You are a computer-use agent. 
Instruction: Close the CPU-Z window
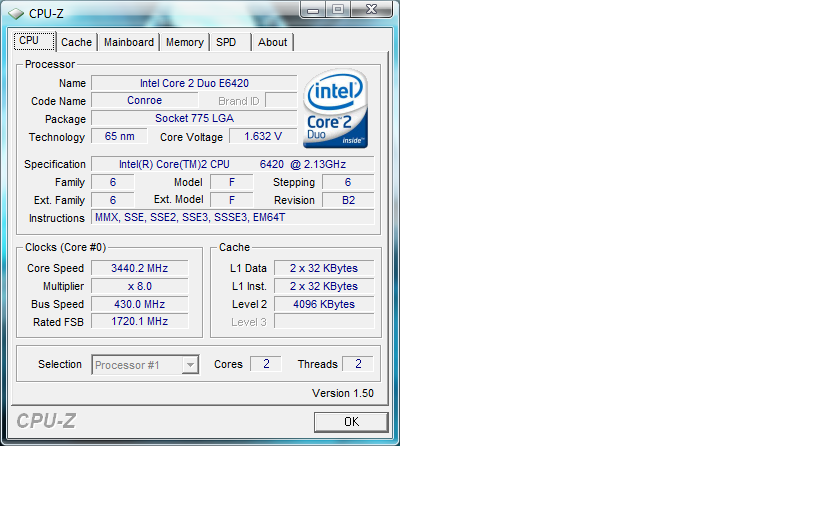[371, 10]
